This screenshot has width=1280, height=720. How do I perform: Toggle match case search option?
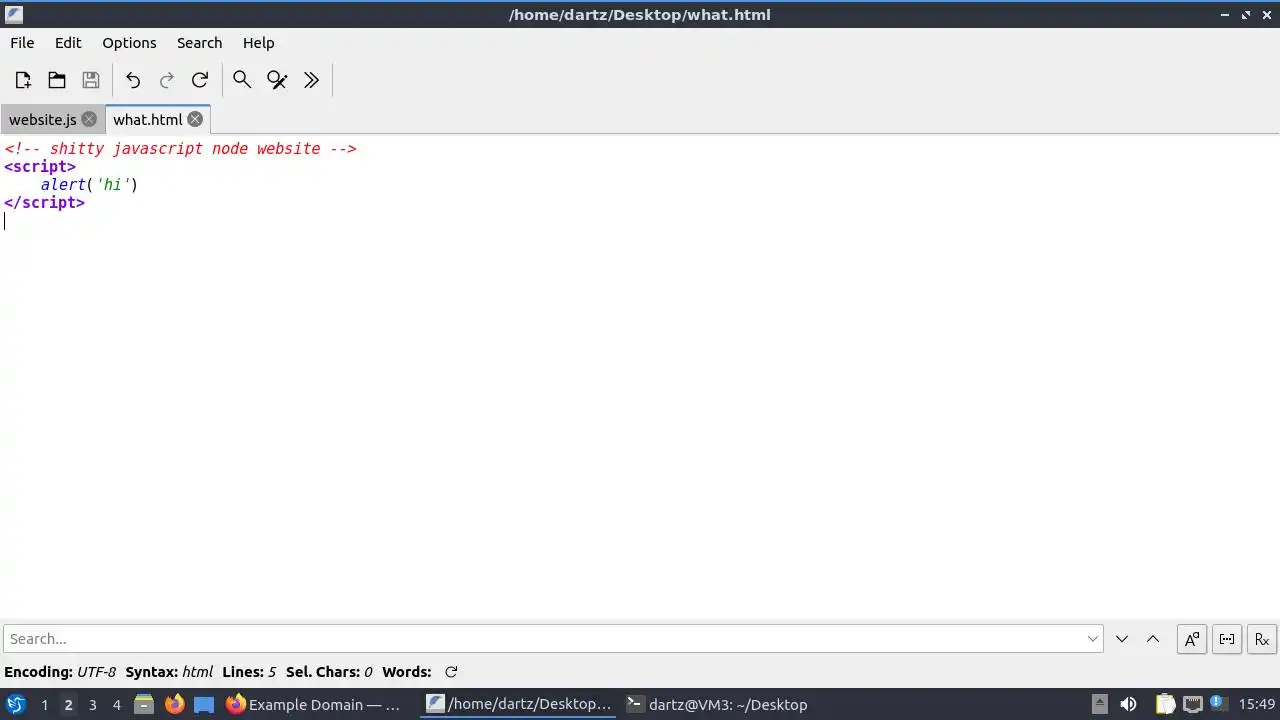pyautogui.click(x=1192, y=639)
